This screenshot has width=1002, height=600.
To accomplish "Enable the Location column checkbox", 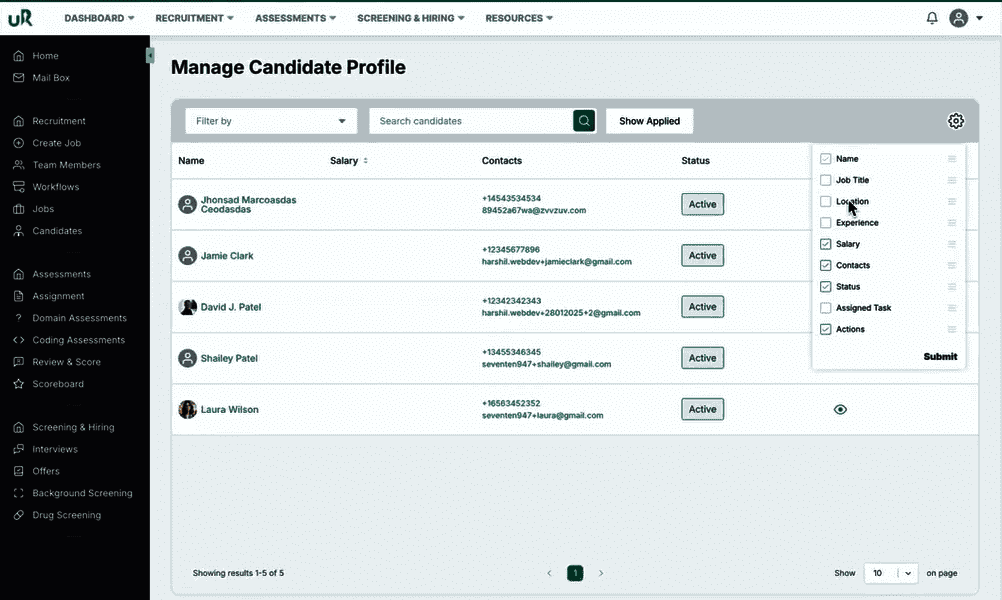I will point(826,202).
